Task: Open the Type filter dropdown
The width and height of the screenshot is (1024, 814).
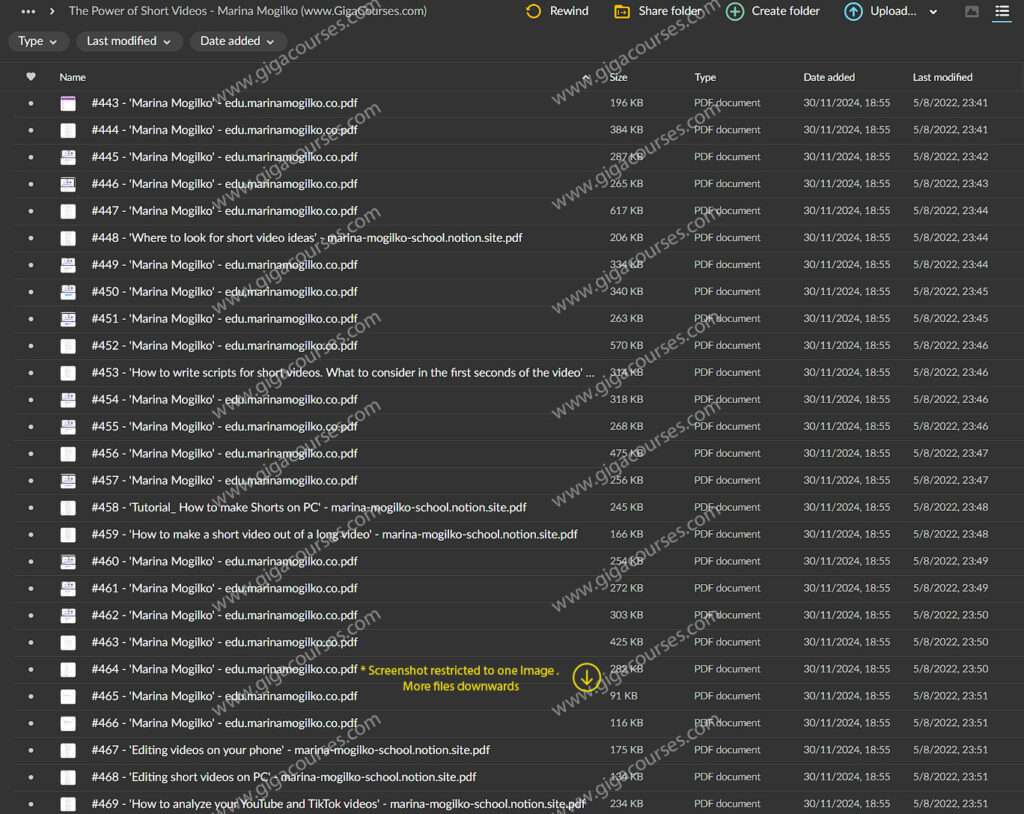Action: pyautogui.click(x=39, y=41)
